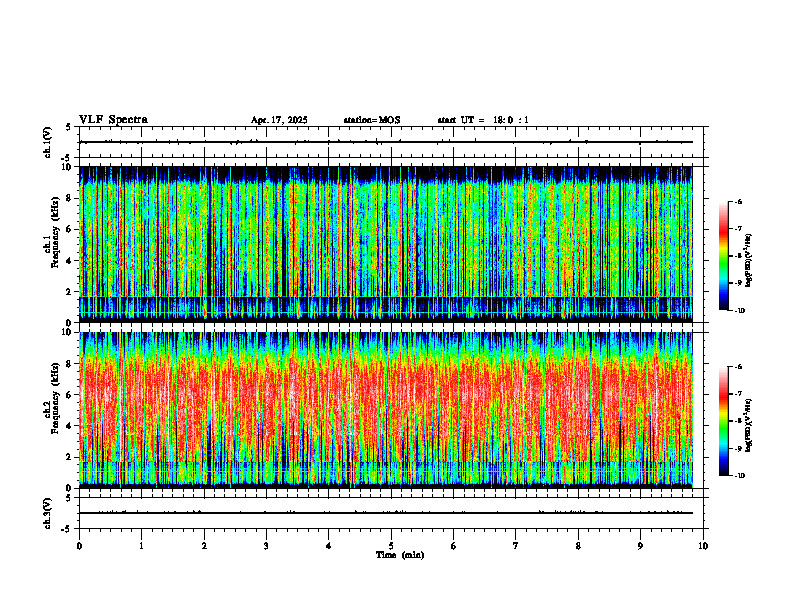
Task: Click the ch.3 voltage waveform trace
Action: [386, 513]
